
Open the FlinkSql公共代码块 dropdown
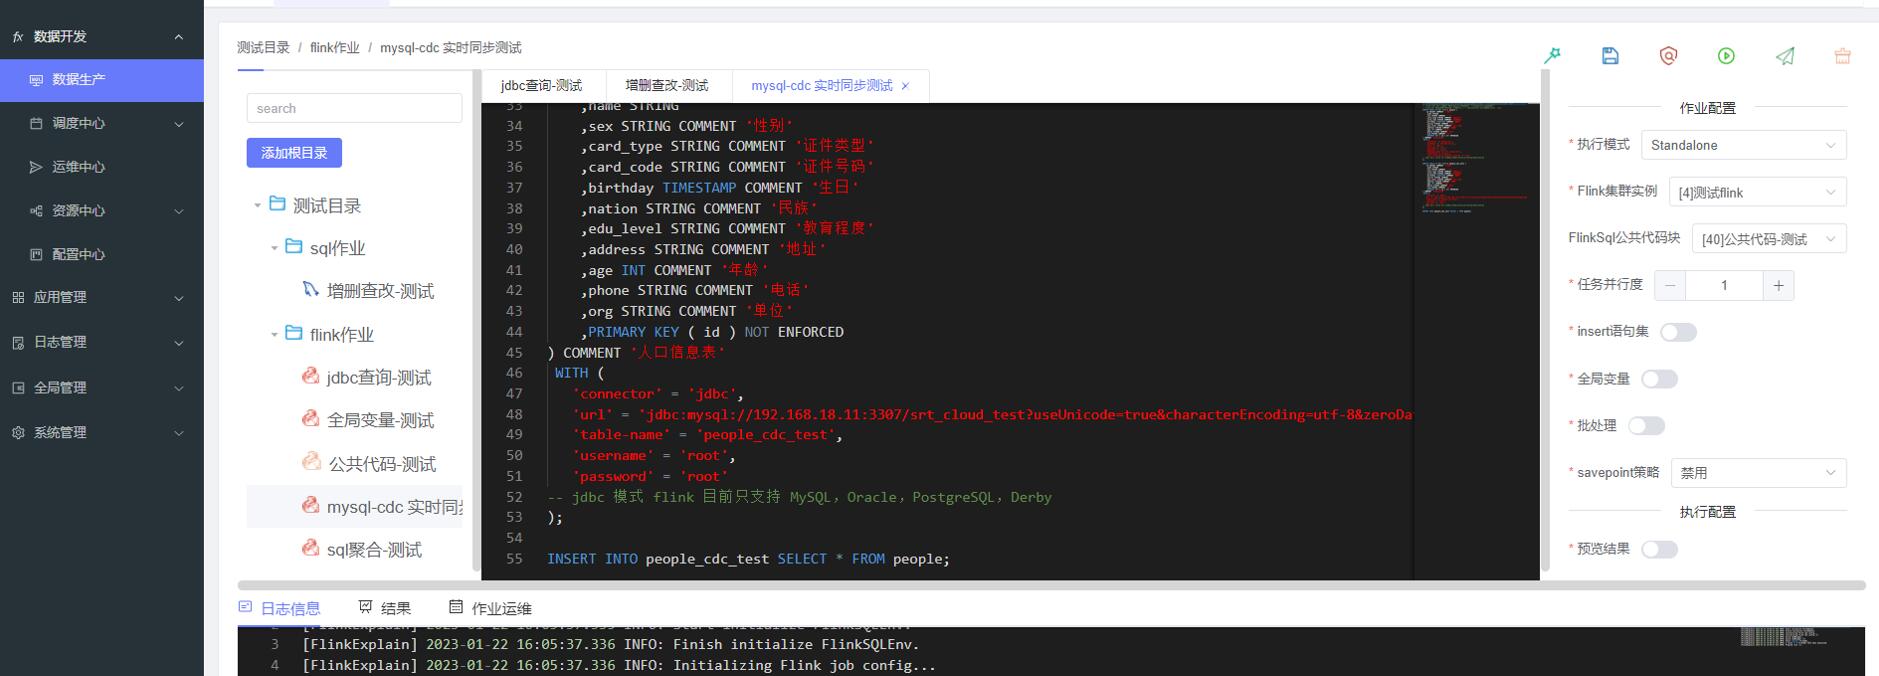tap(1768, 239)
